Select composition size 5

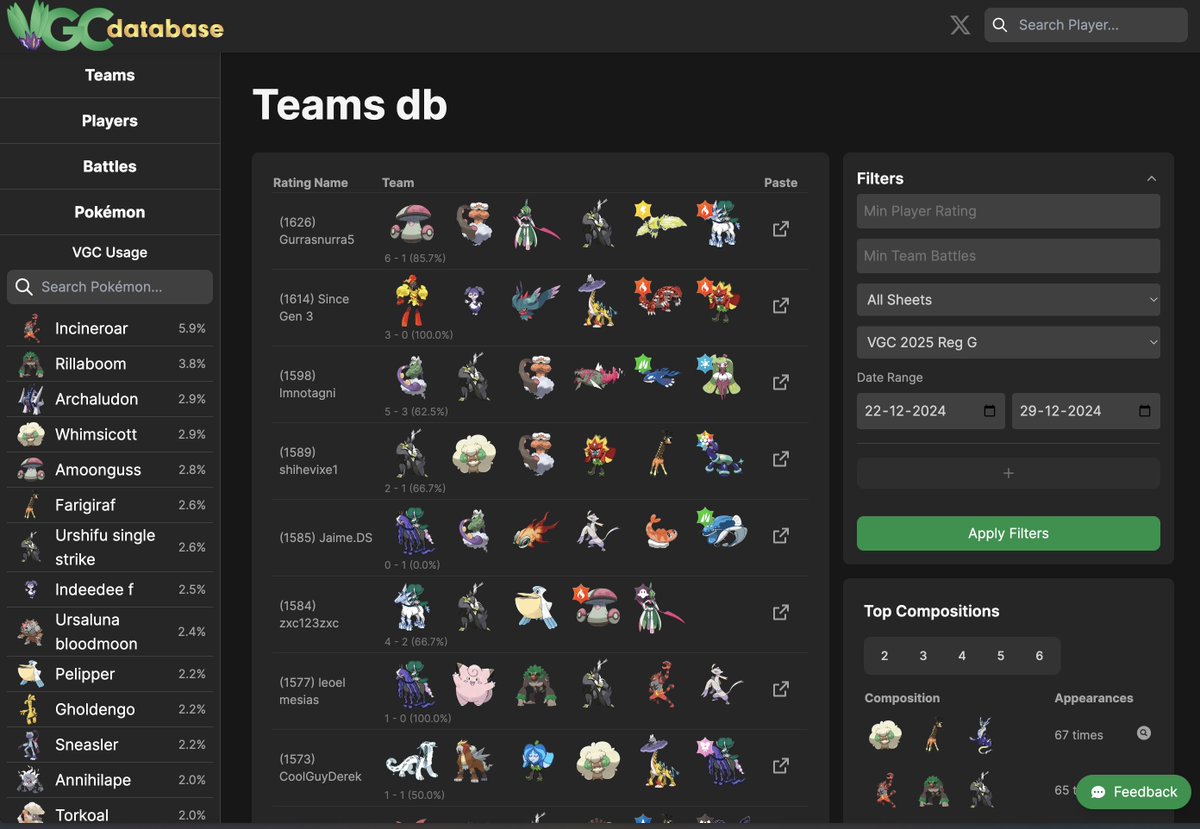pos(1001,656)
